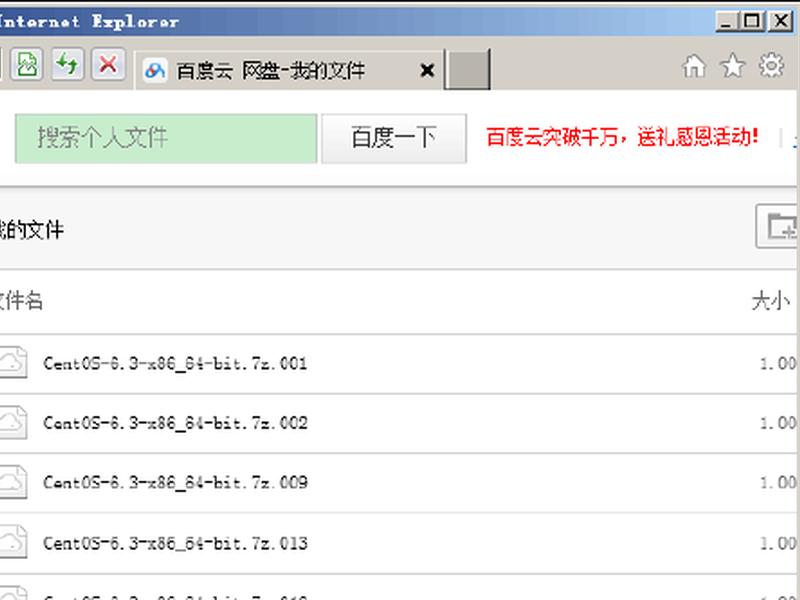Maximize the Internet Explorer window

(752, 21)
